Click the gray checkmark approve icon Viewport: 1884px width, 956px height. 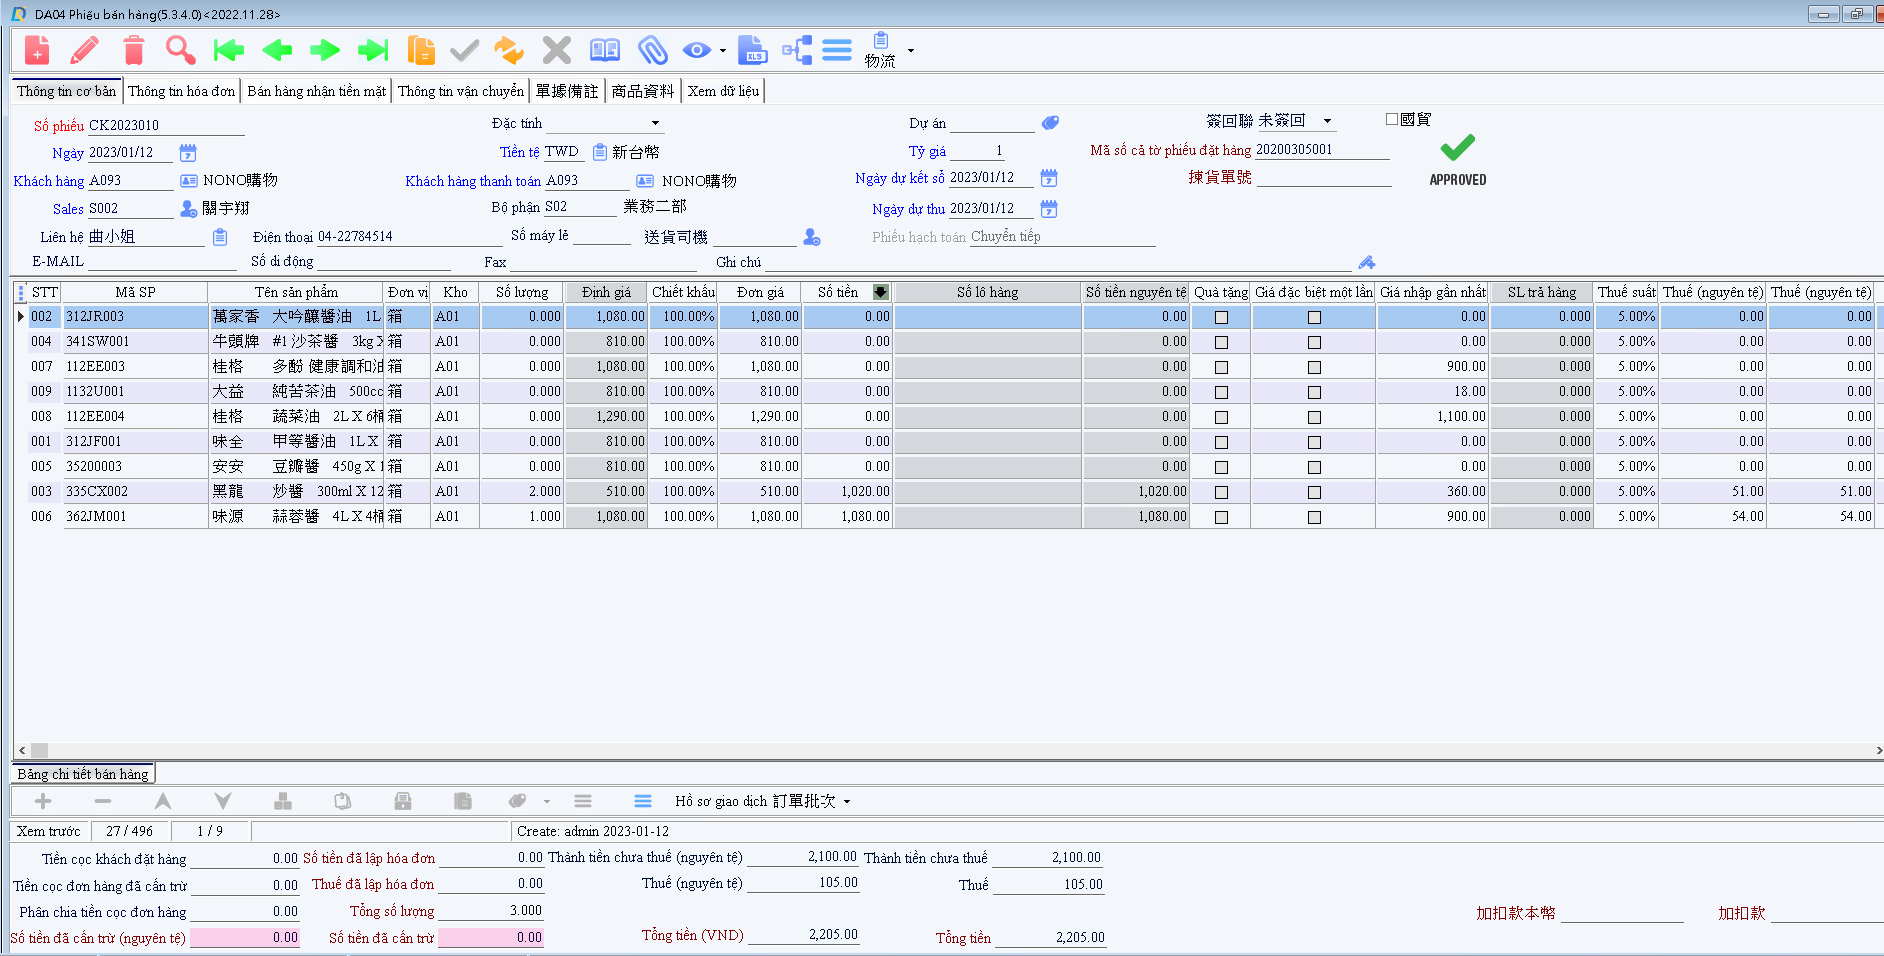click(x=465, y=50)
